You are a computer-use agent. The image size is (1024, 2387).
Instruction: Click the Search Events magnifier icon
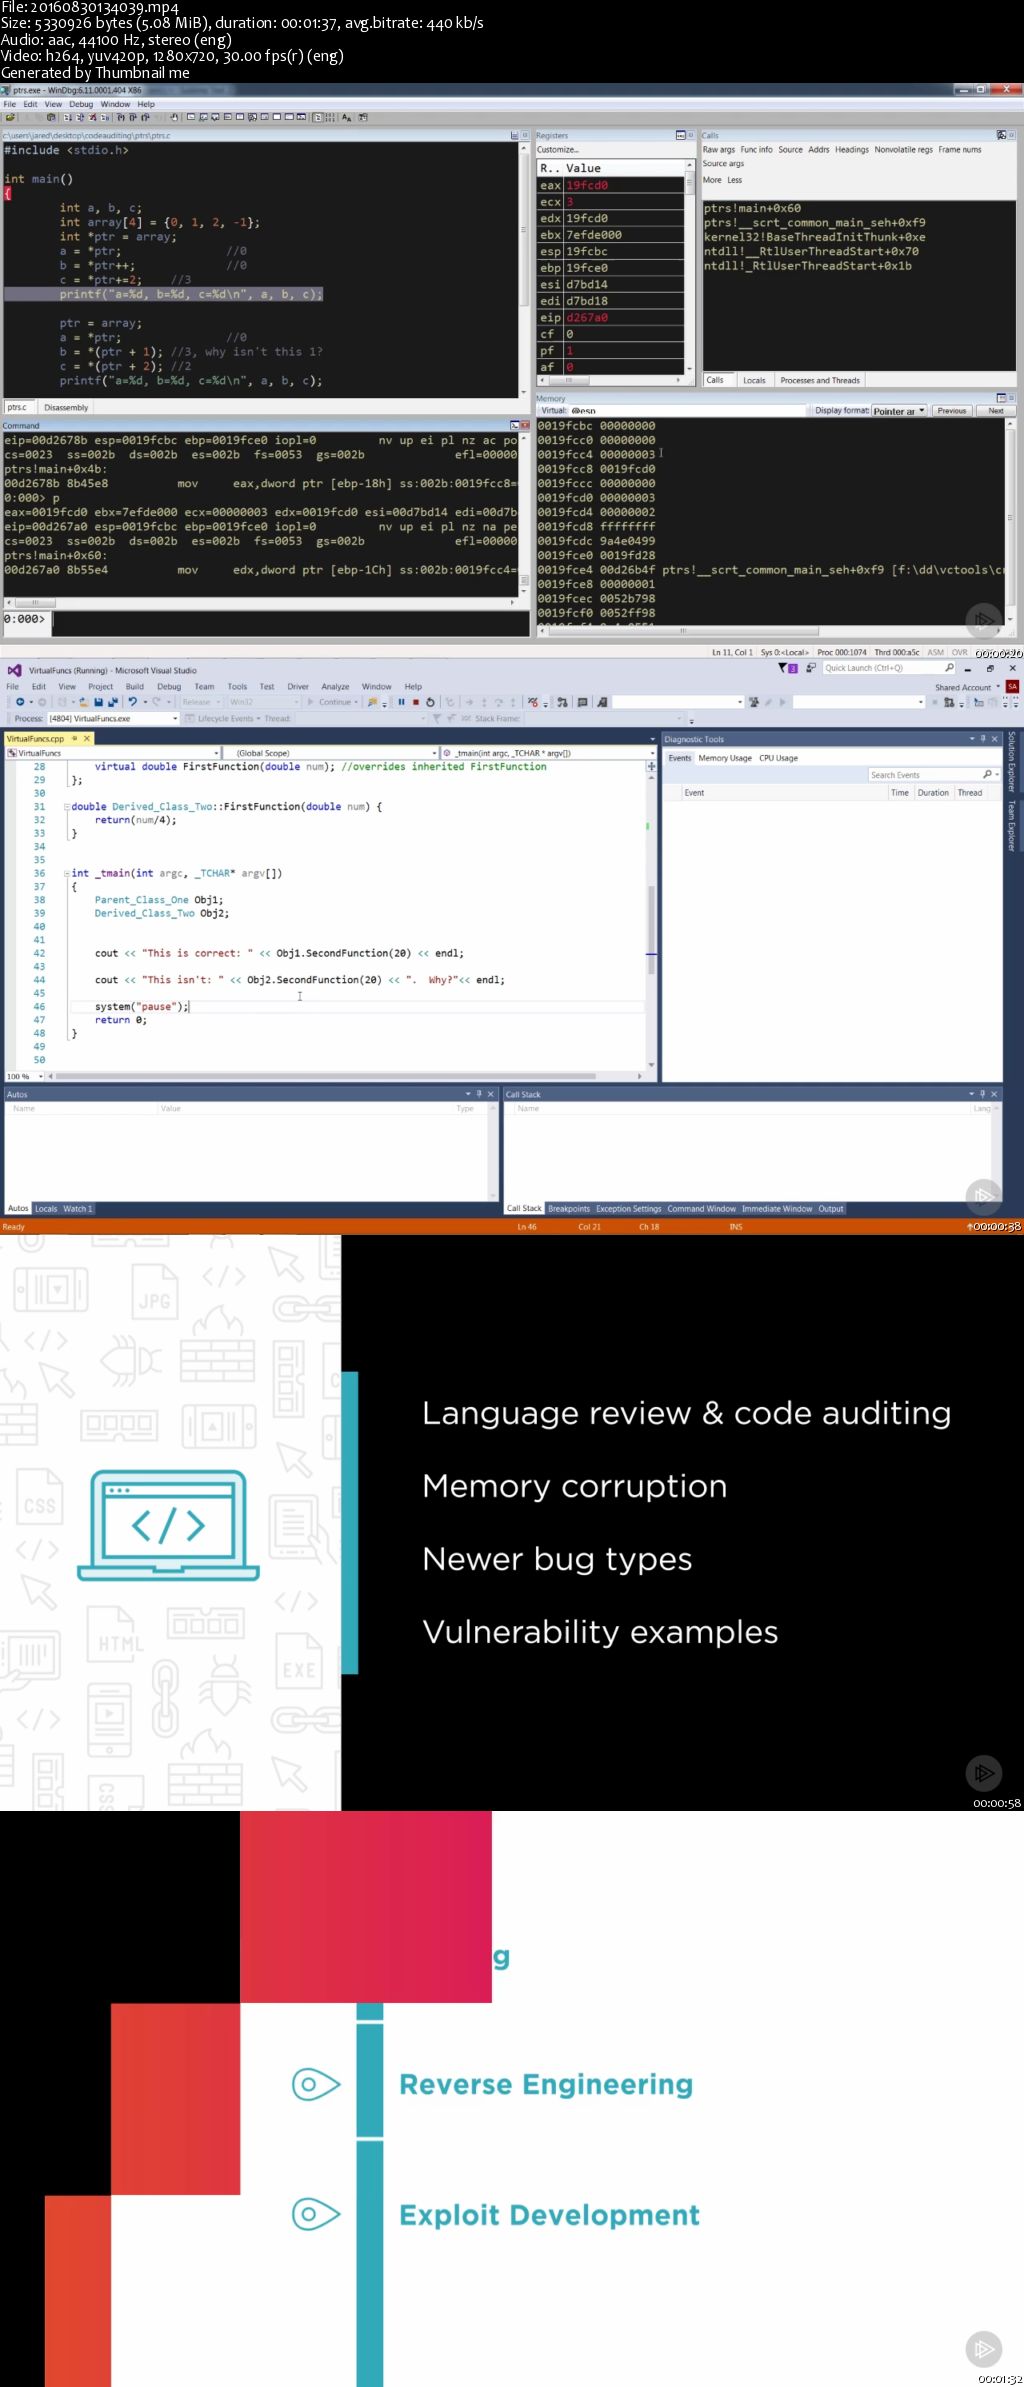pos(987,775)
